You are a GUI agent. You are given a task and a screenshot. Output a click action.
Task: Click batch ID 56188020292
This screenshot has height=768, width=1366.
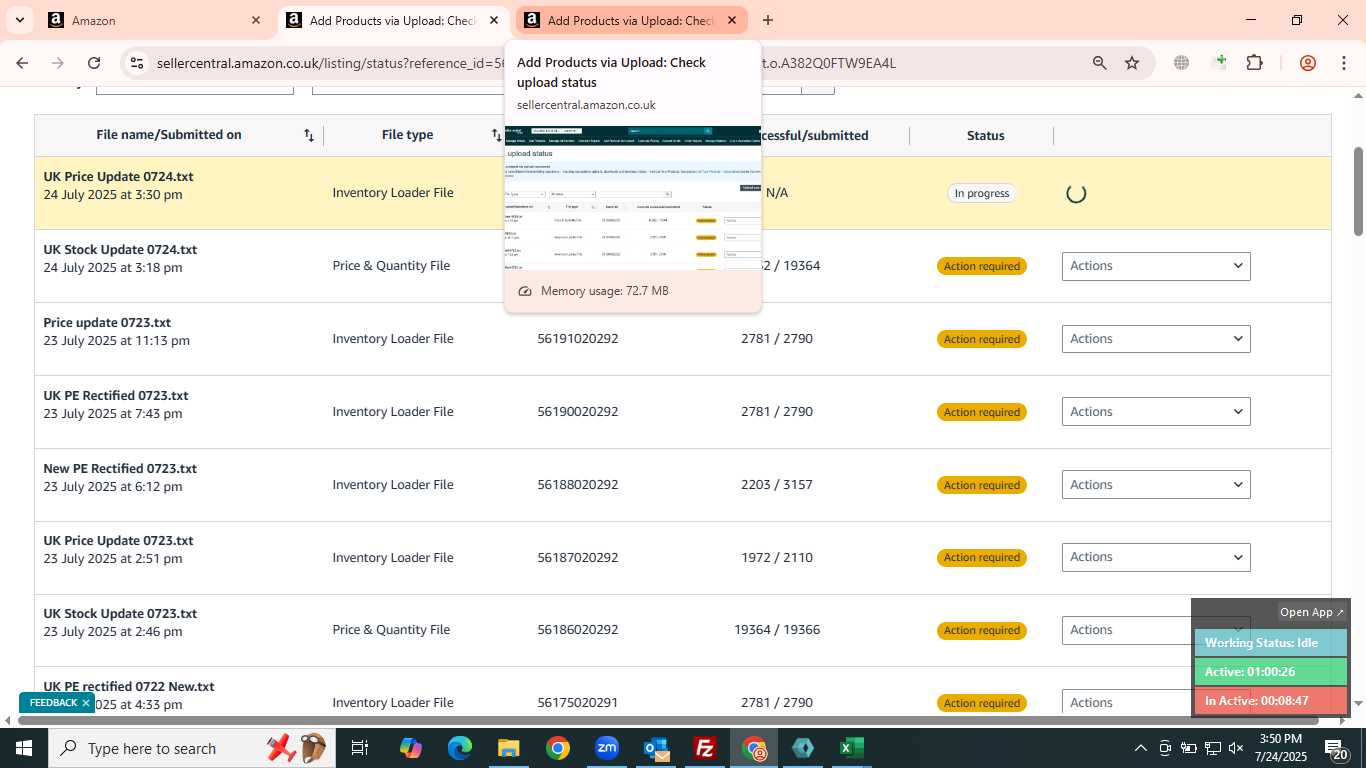[x=577, y=485]
